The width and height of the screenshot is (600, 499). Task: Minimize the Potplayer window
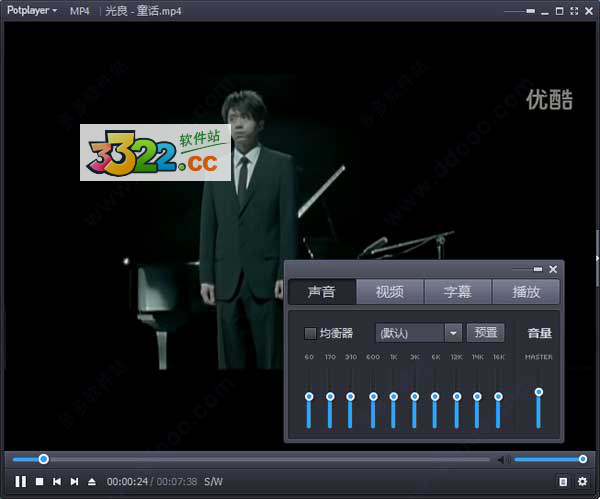click(x=545, y=12)
